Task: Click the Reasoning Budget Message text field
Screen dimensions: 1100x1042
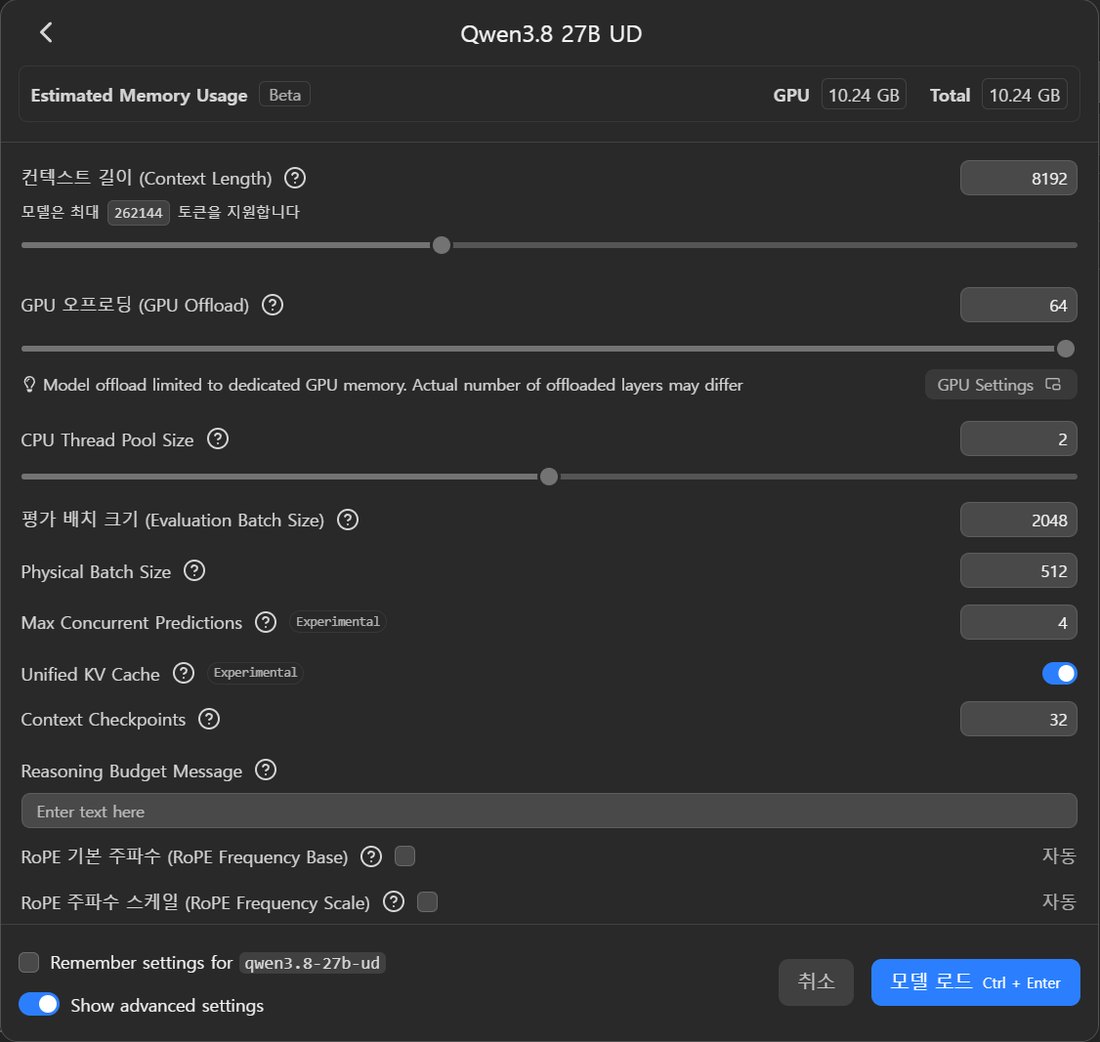Action: [549, 811]
